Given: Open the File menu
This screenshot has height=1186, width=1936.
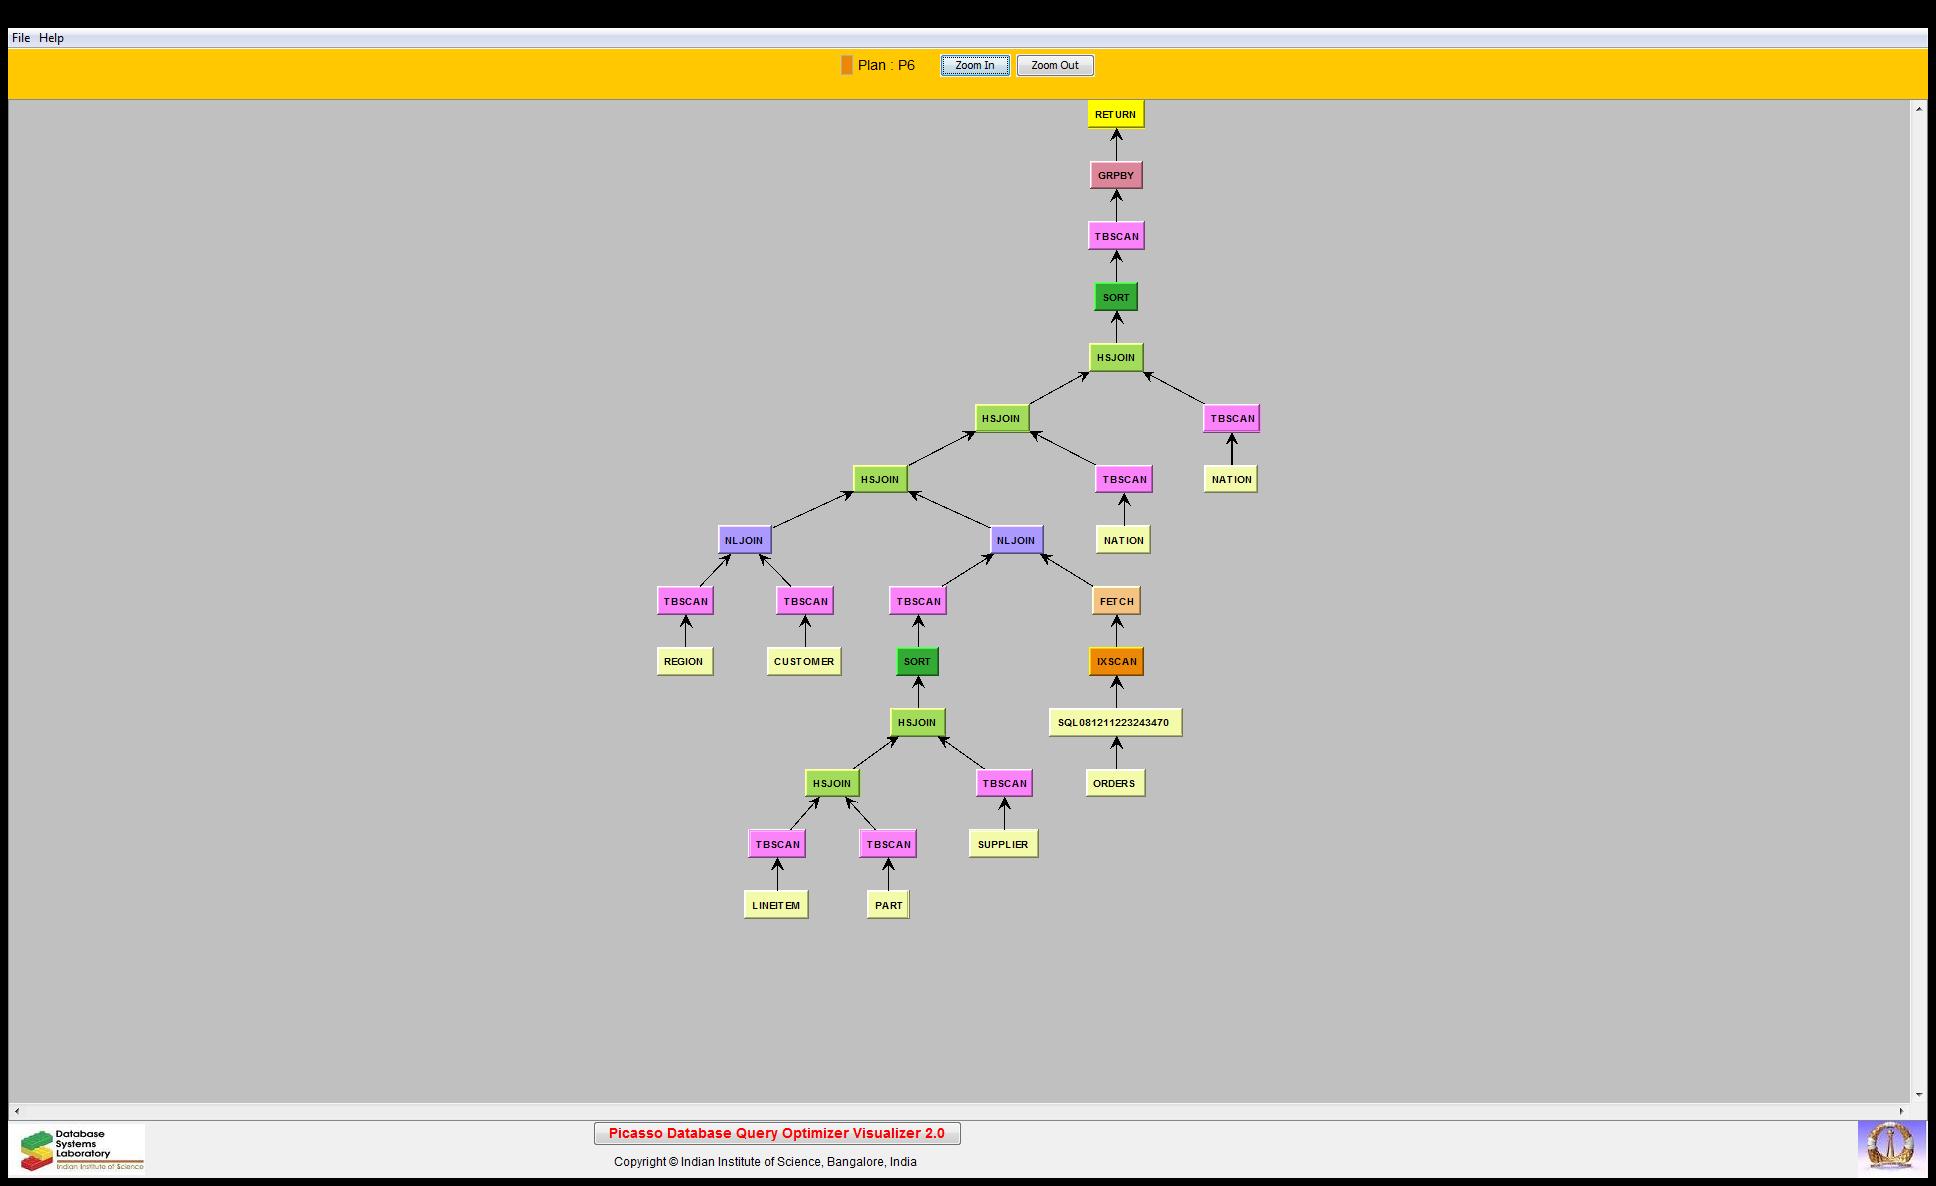Looking at the screenshot, I should [21, 38].
